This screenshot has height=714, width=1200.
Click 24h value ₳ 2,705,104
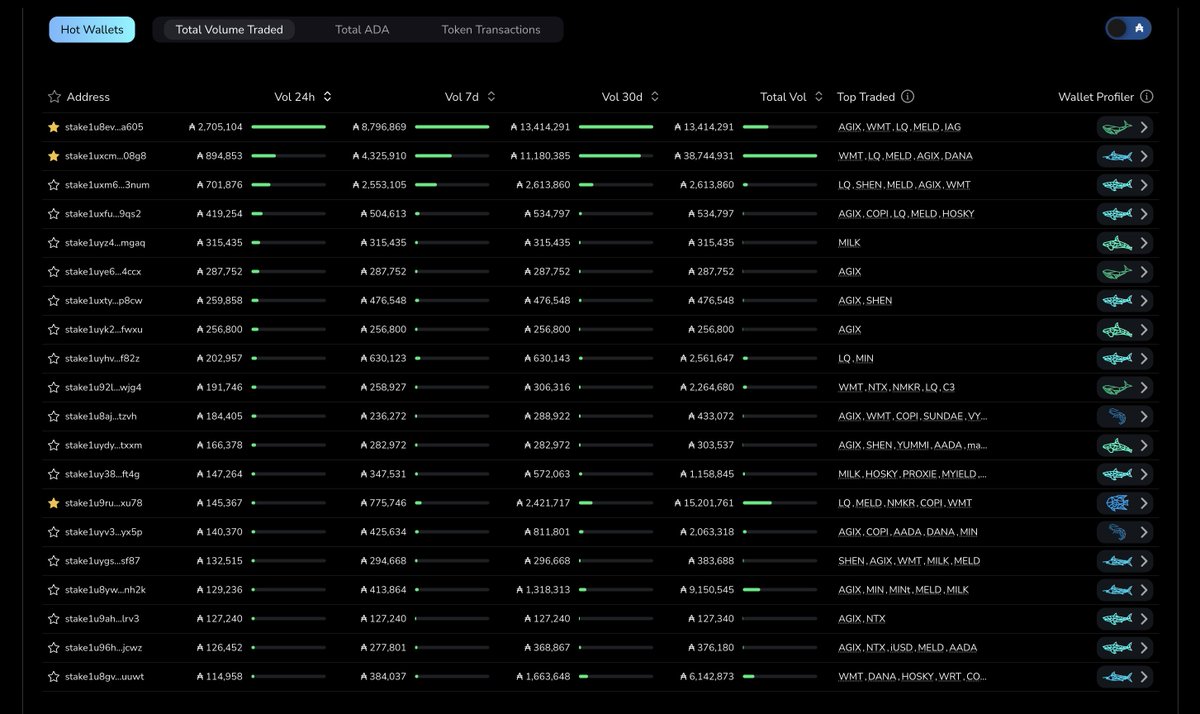tap(215, 127)
